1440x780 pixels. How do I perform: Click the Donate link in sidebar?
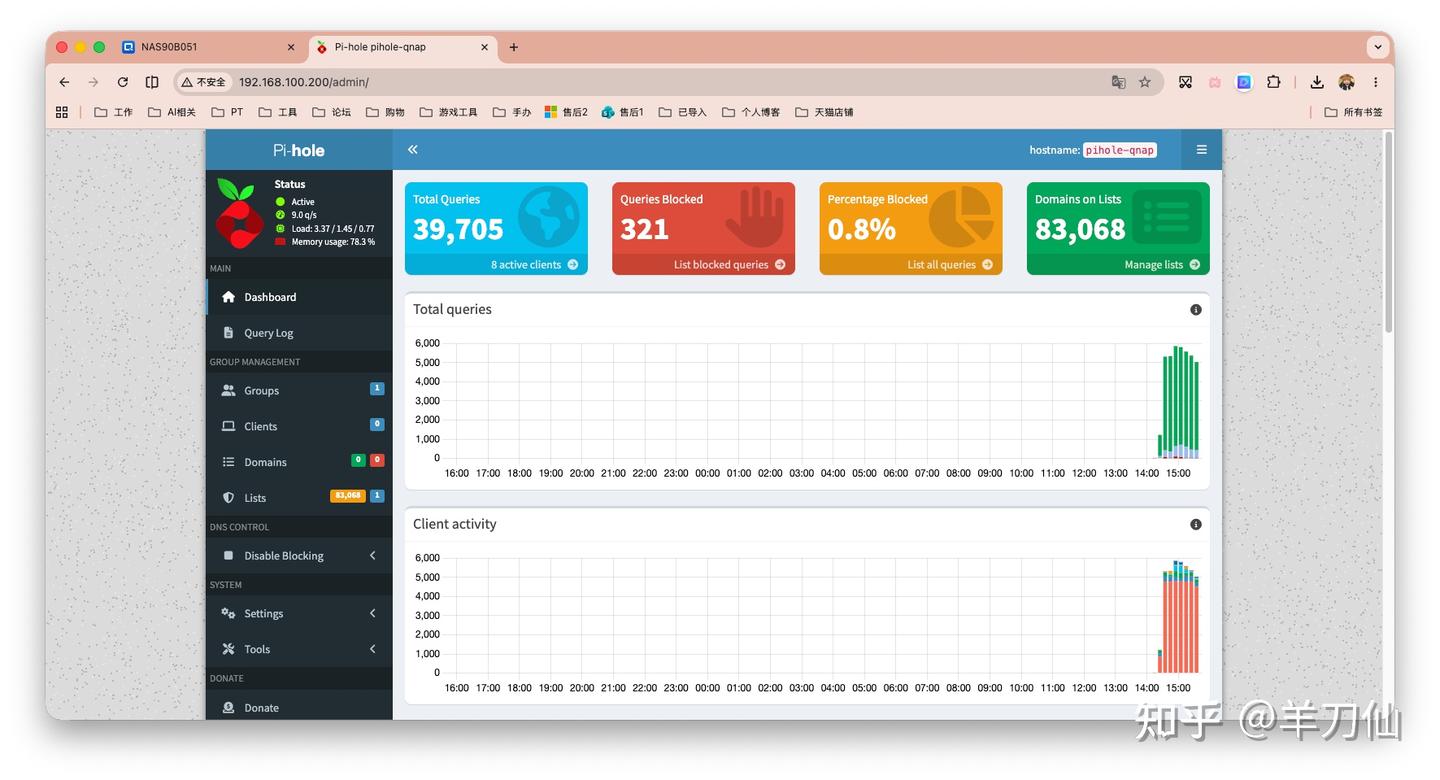[299, 708]
